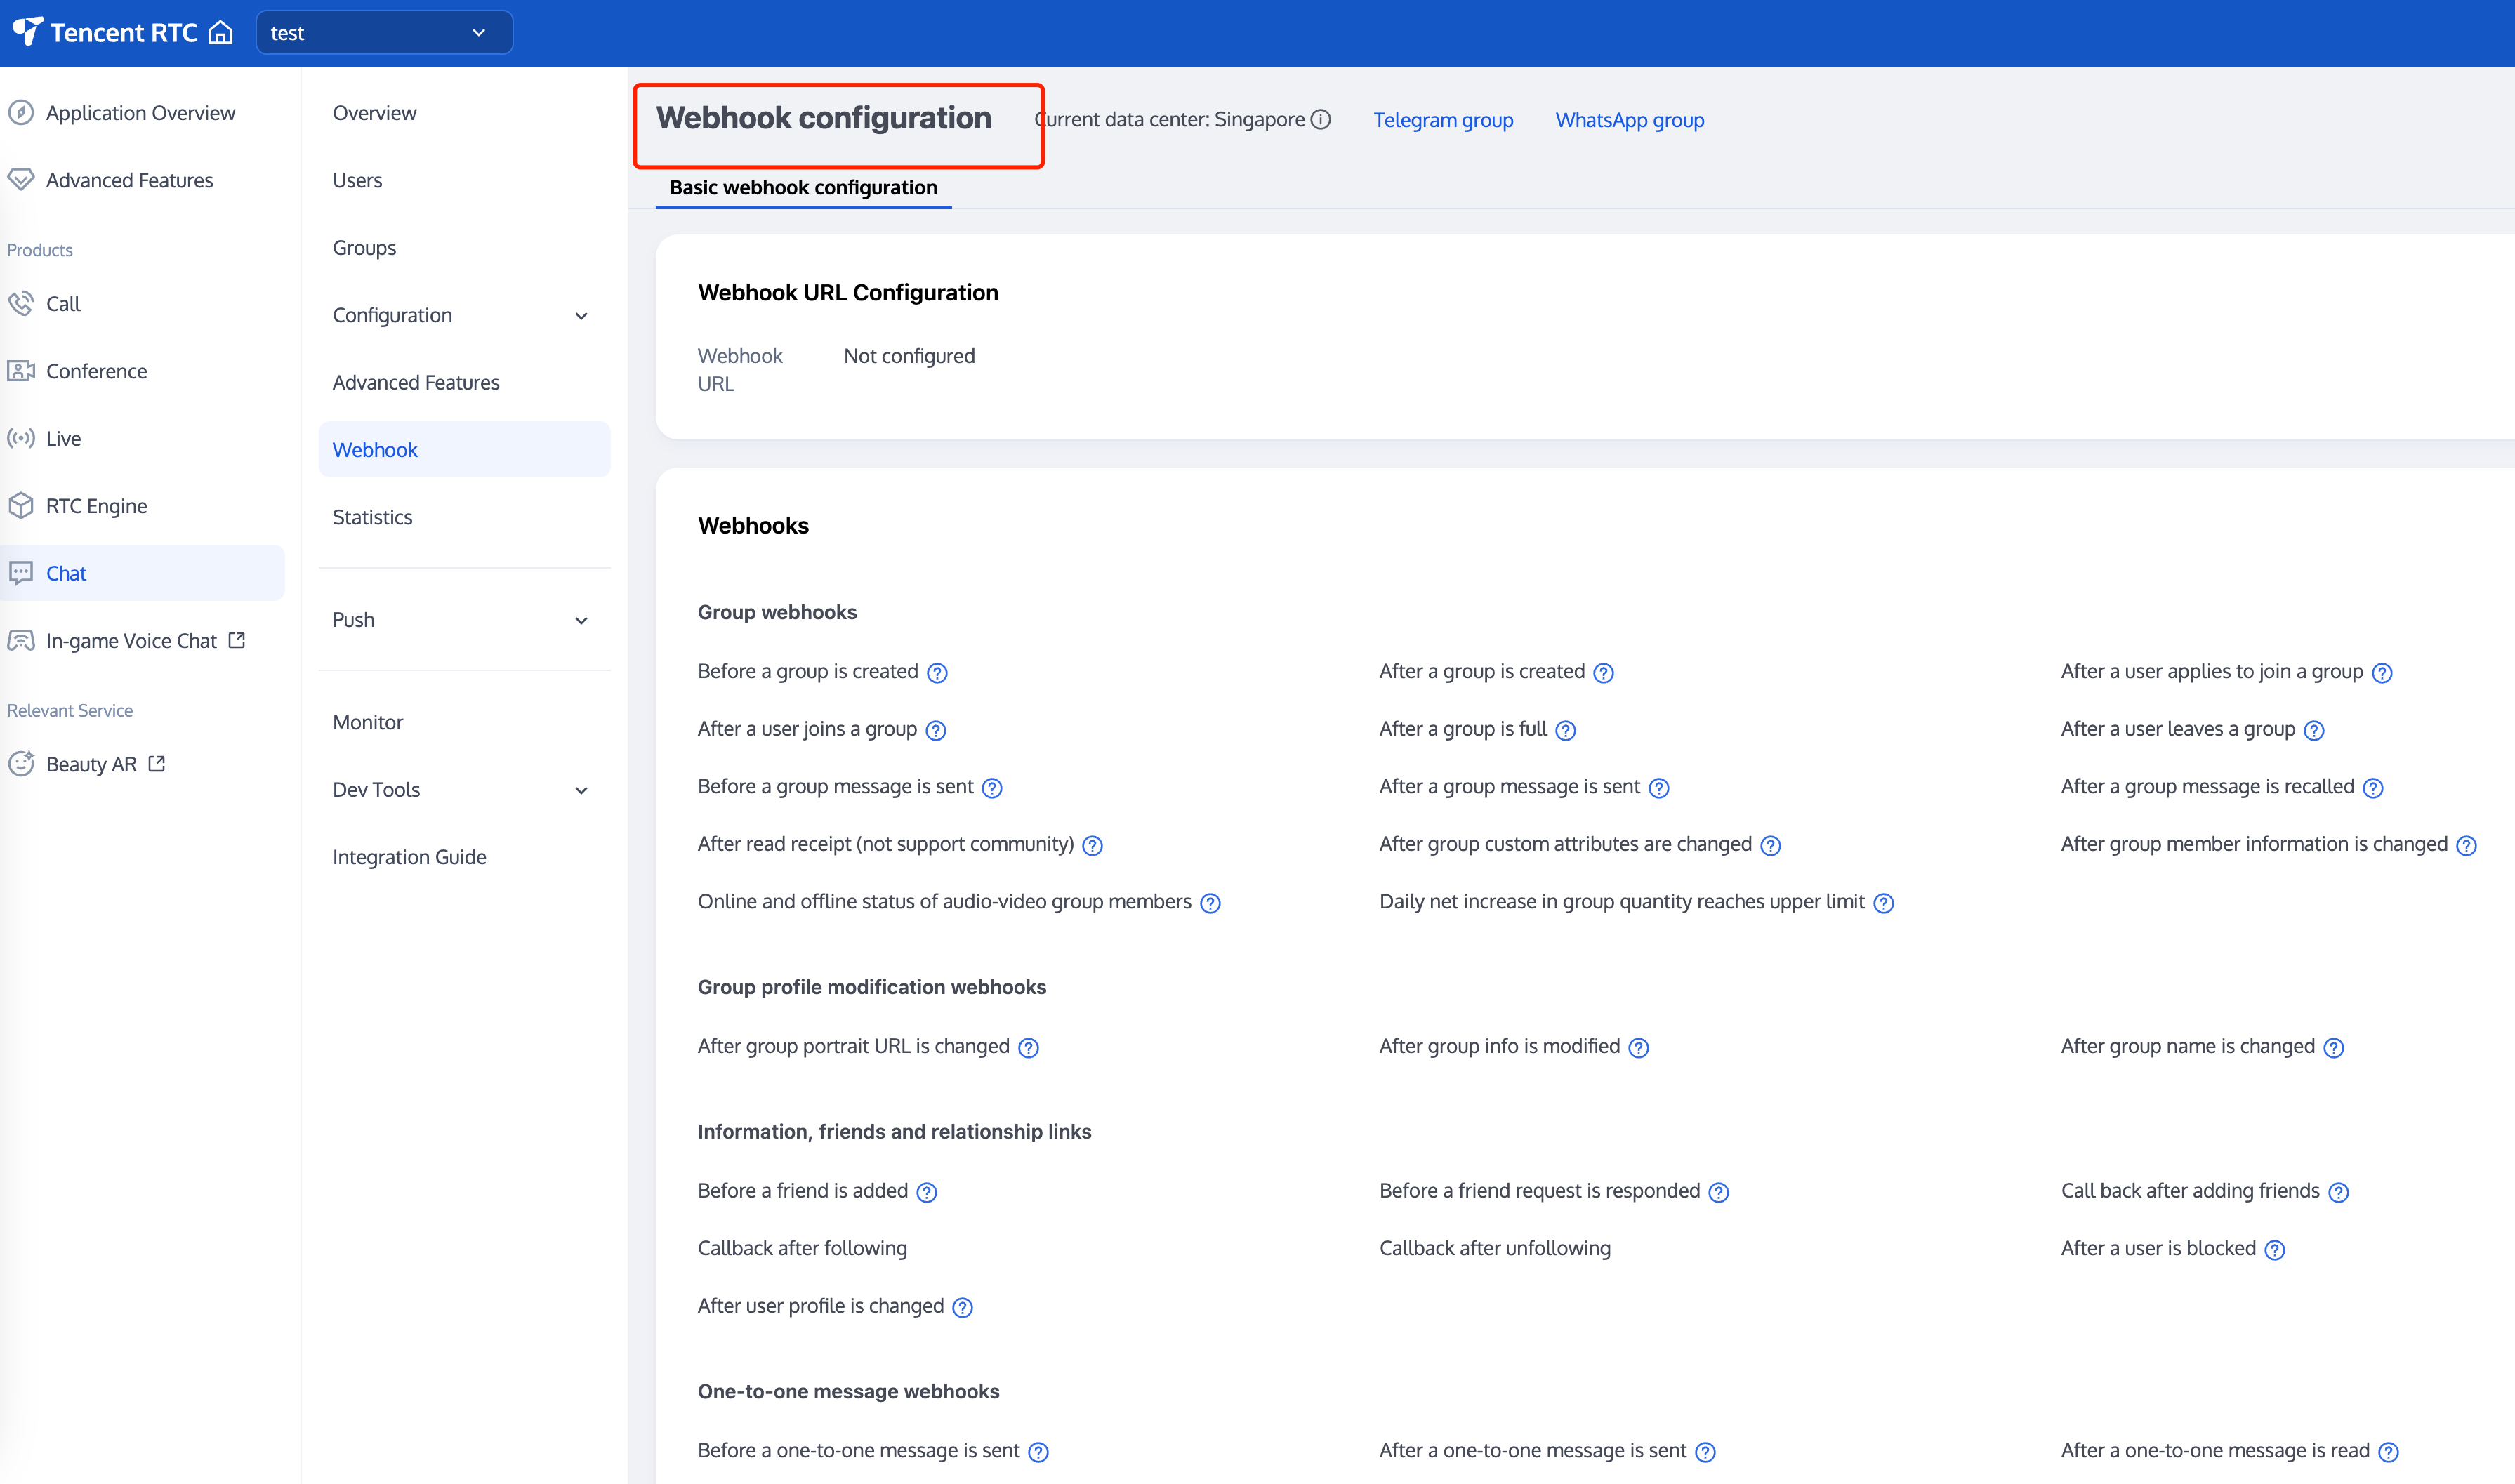This screenshot has height=1484, width=2515.
Task: Open the Telegram group link
Action: [1442, 120]
